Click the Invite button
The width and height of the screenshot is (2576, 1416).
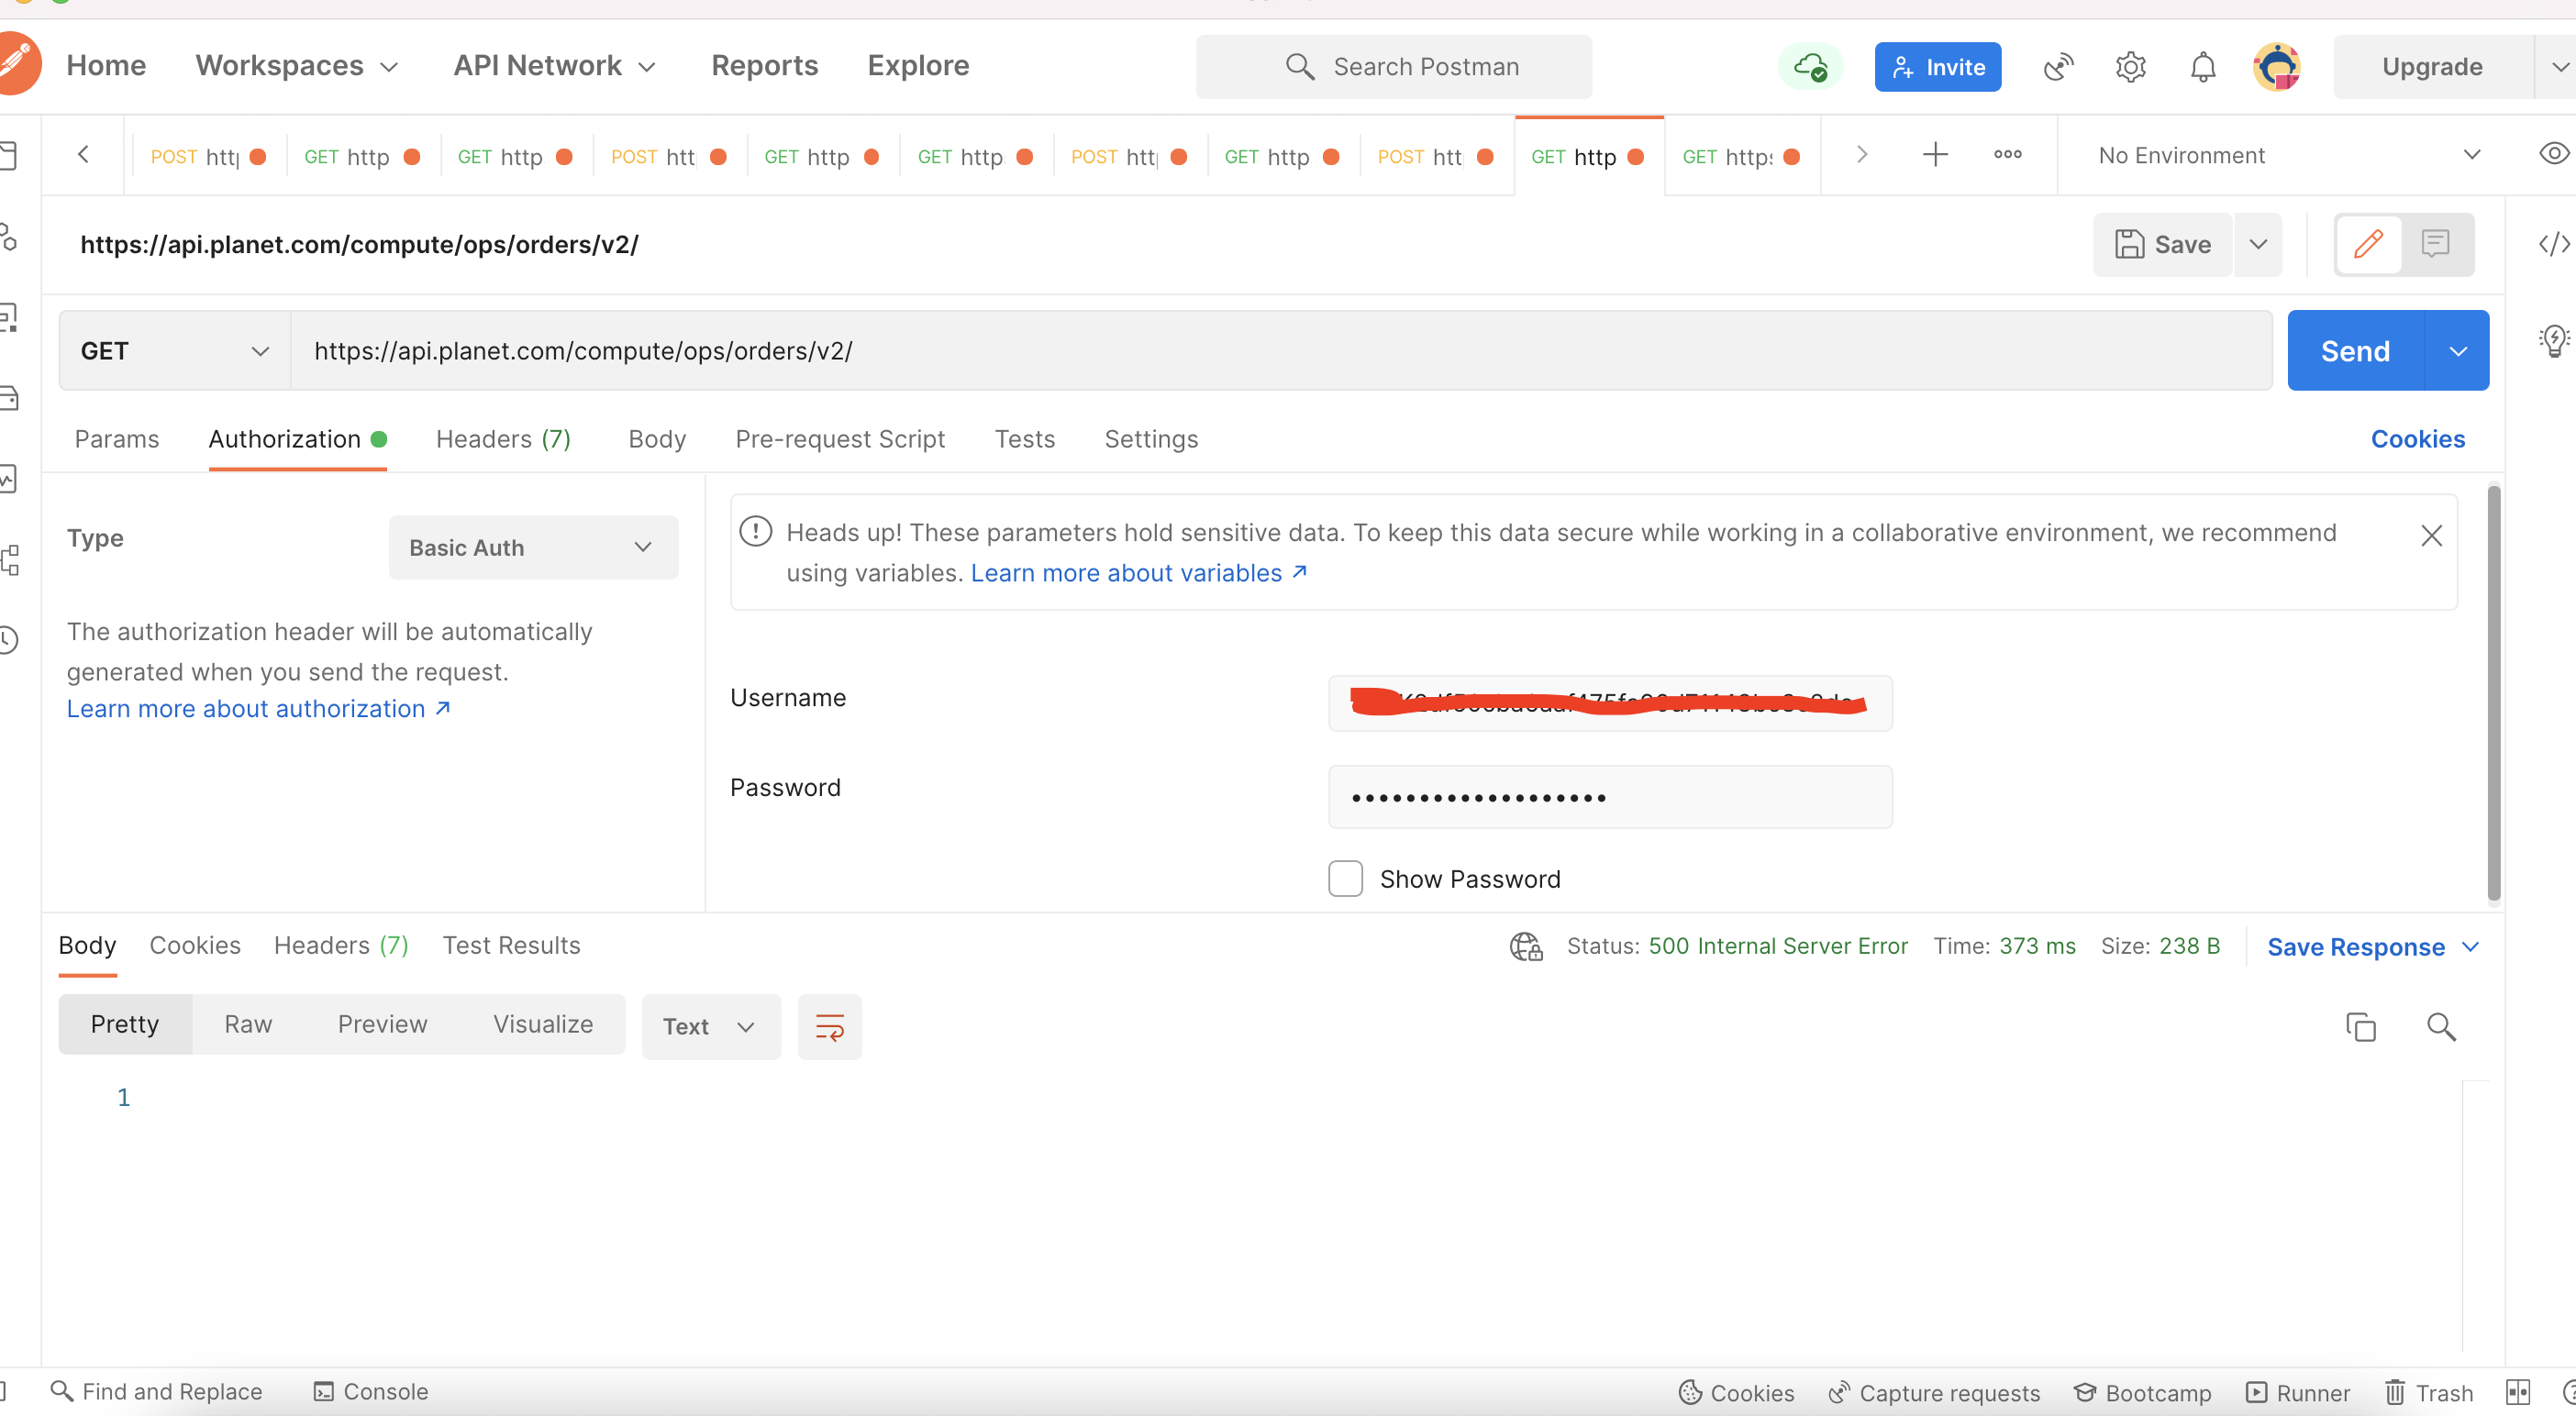[x=1937, y=67]
